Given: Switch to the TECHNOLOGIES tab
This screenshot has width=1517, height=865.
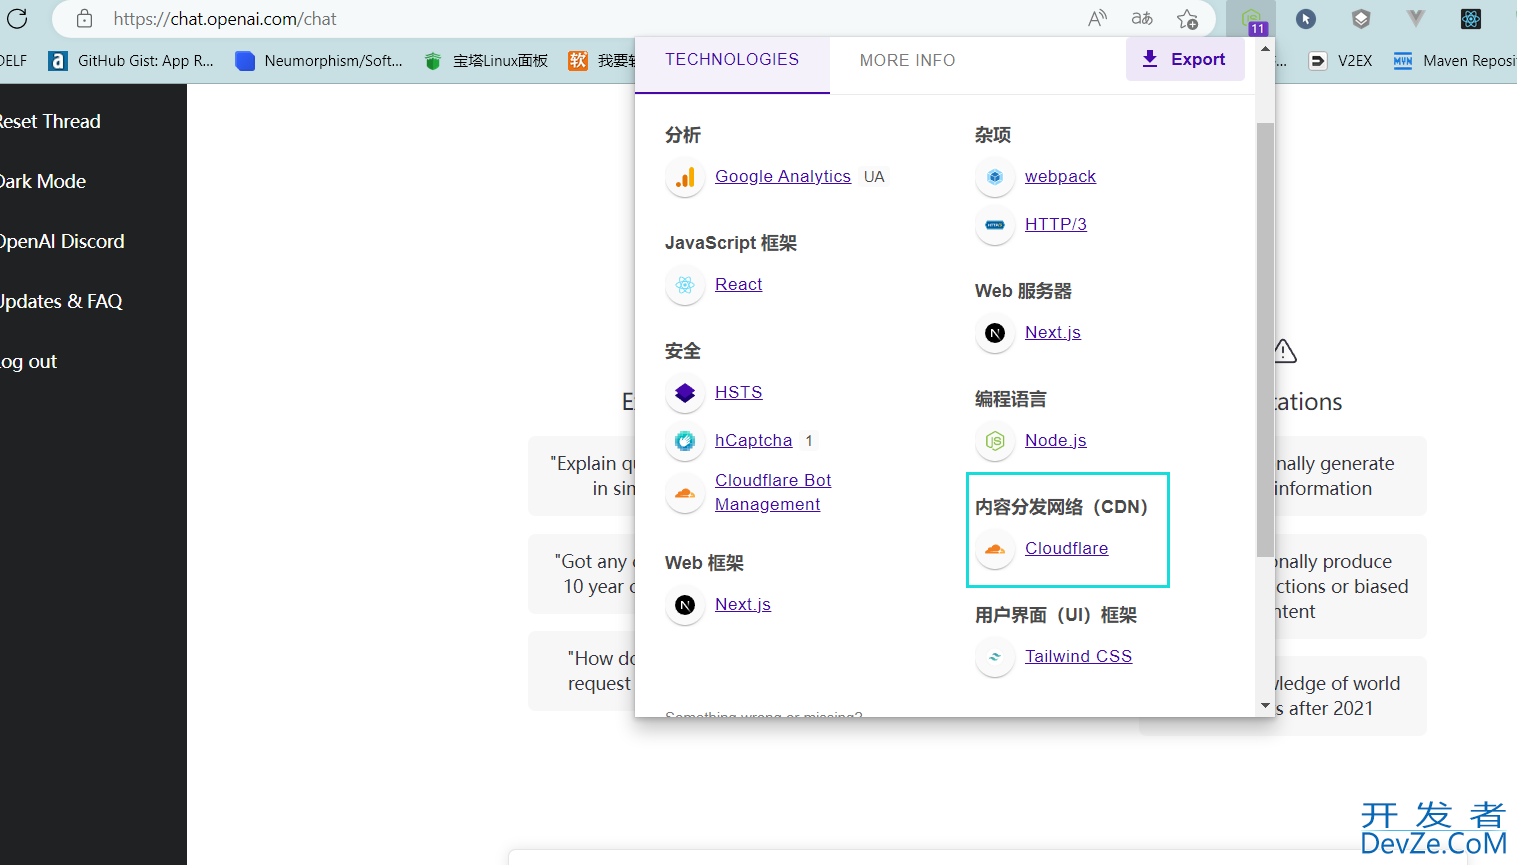Looking at the screenshot, I should point(732,60).
